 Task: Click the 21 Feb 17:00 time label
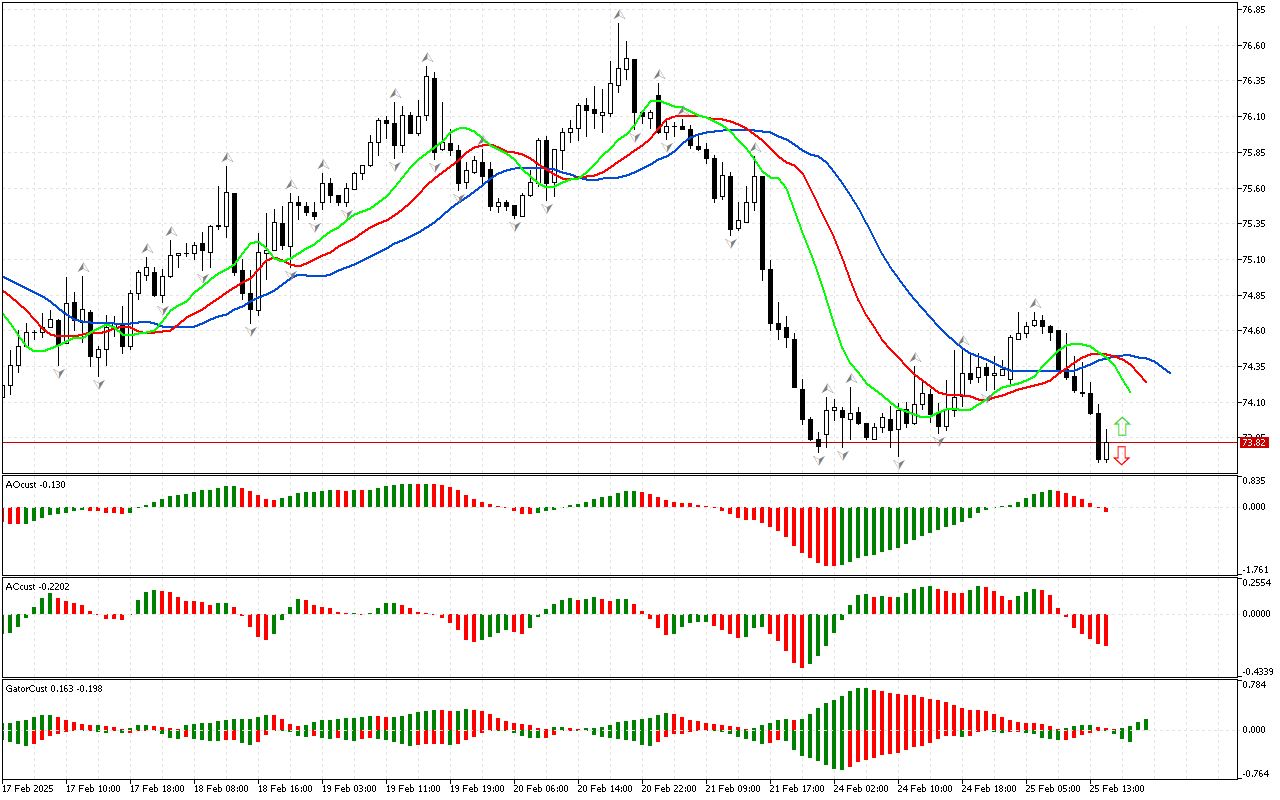pyautogui.click(x=797, y=788)
